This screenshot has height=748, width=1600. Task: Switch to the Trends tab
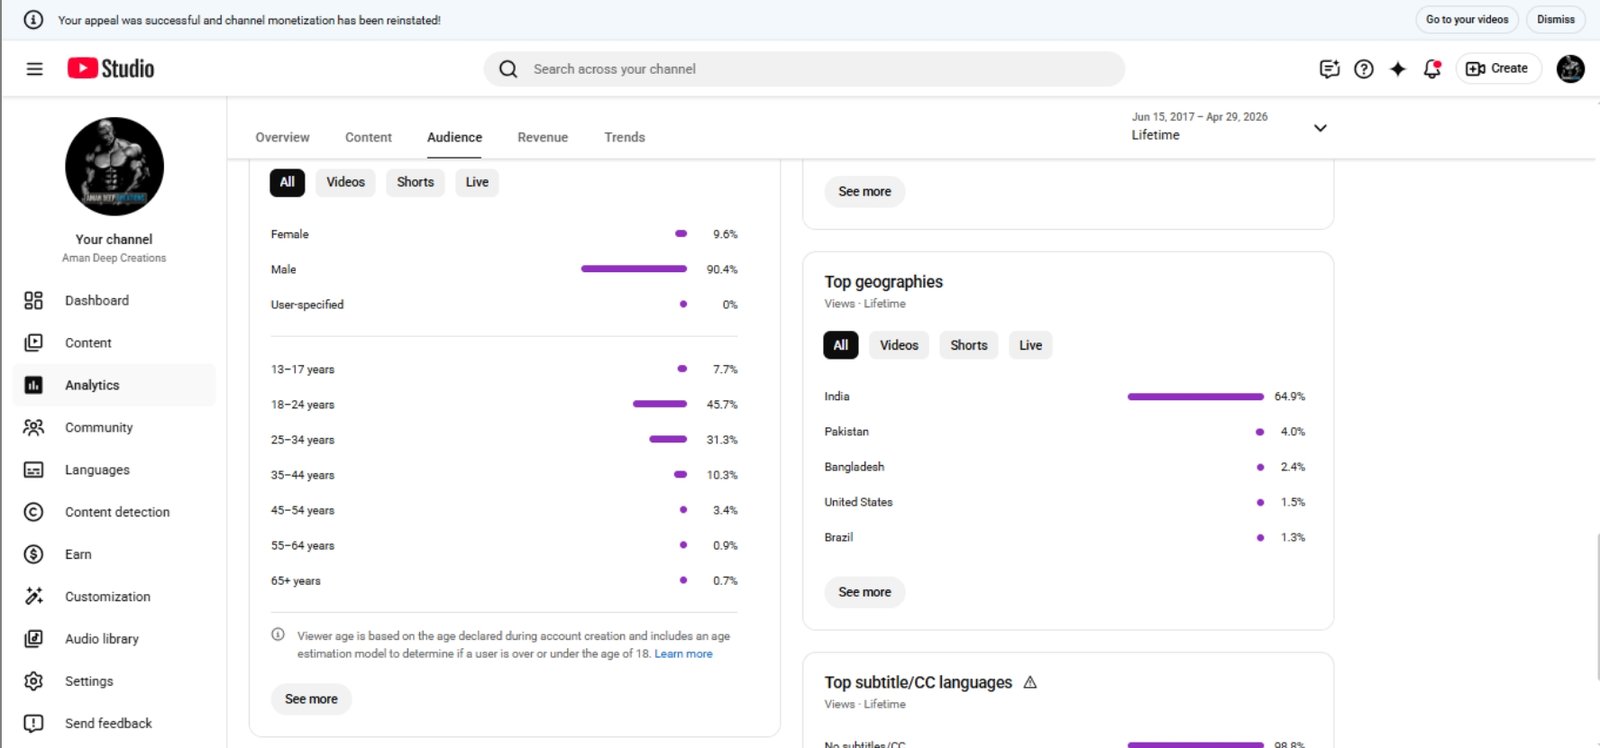[x=624, y=137]
